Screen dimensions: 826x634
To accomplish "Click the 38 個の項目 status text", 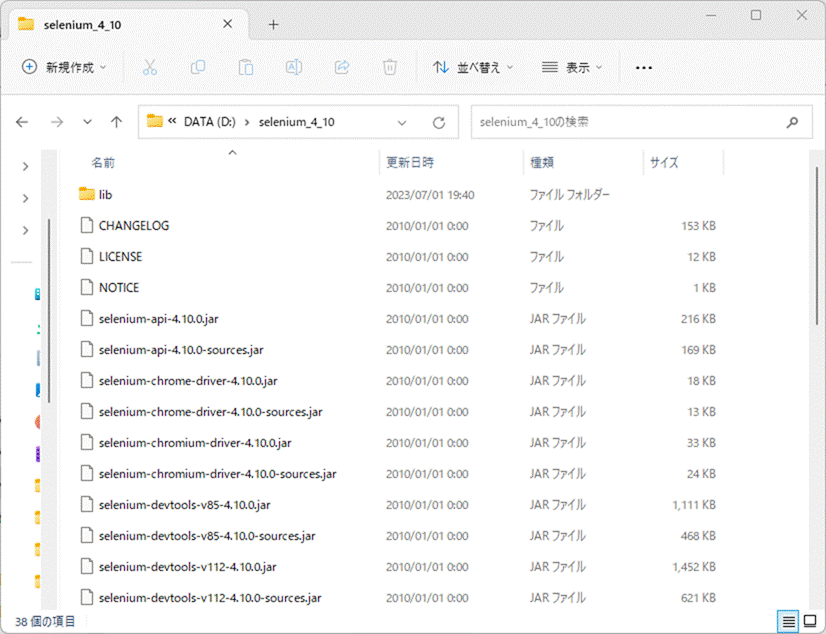I will [45, 622].
